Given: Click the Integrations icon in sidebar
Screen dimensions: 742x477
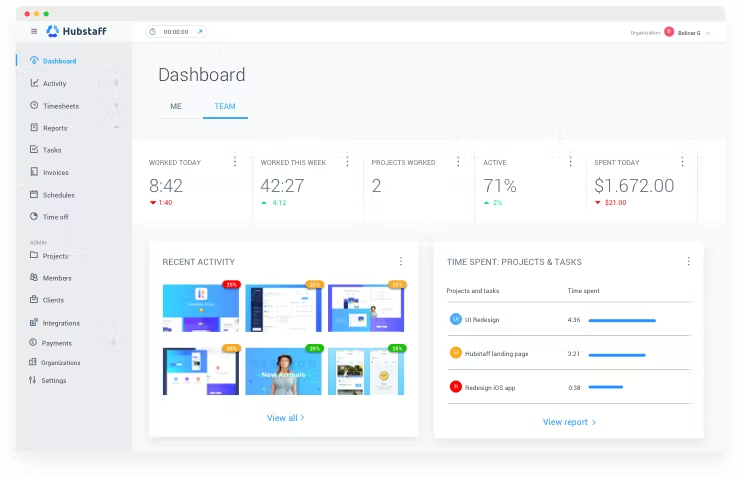Looking at the screenshot, I should [34, 322].
